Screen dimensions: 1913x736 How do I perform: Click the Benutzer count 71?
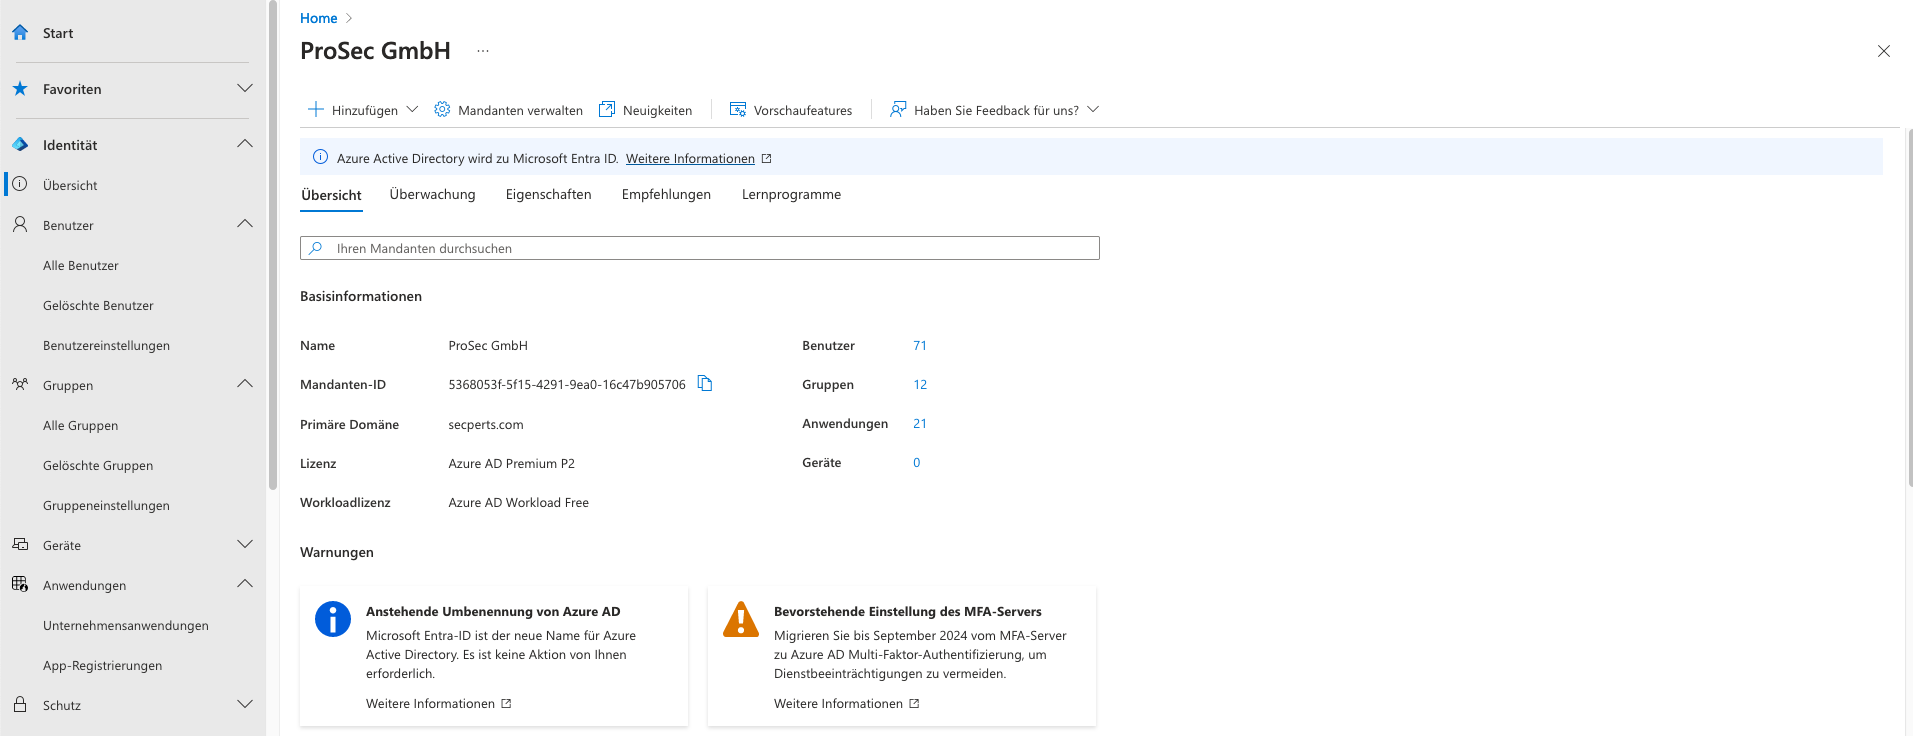920,345
